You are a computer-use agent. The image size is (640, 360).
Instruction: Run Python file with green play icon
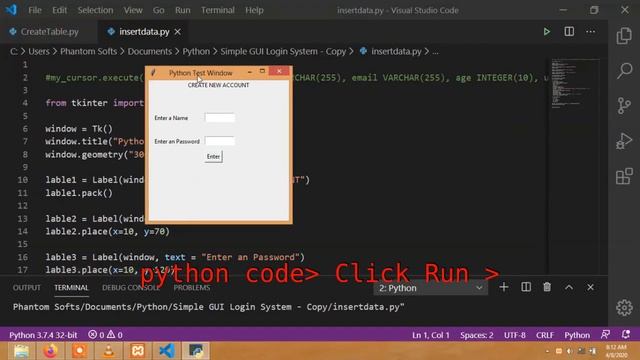click(x=547, y=32)
